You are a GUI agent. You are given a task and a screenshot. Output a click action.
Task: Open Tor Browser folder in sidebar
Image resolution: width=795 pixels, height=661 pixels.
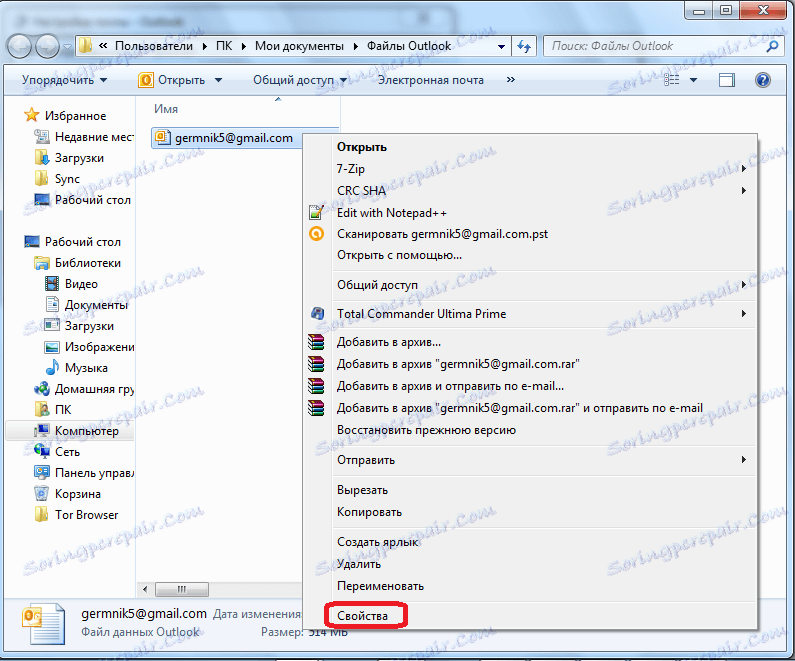[86, 515]
